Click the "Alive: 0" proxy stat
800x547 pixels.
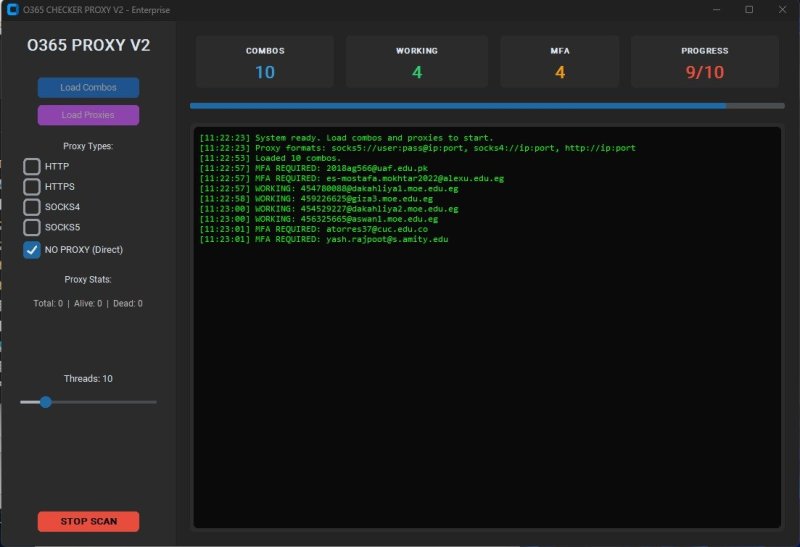[88, 304]
